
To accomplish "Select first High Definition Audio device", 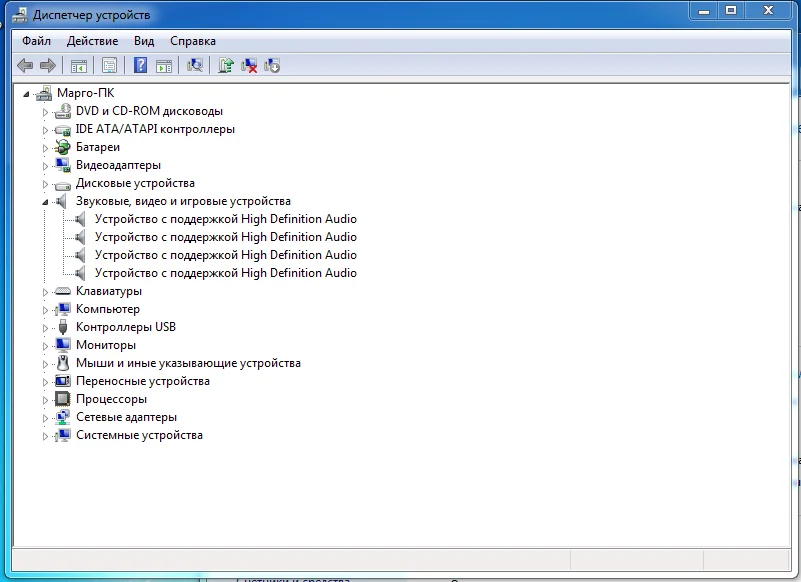I will (226, 219).
